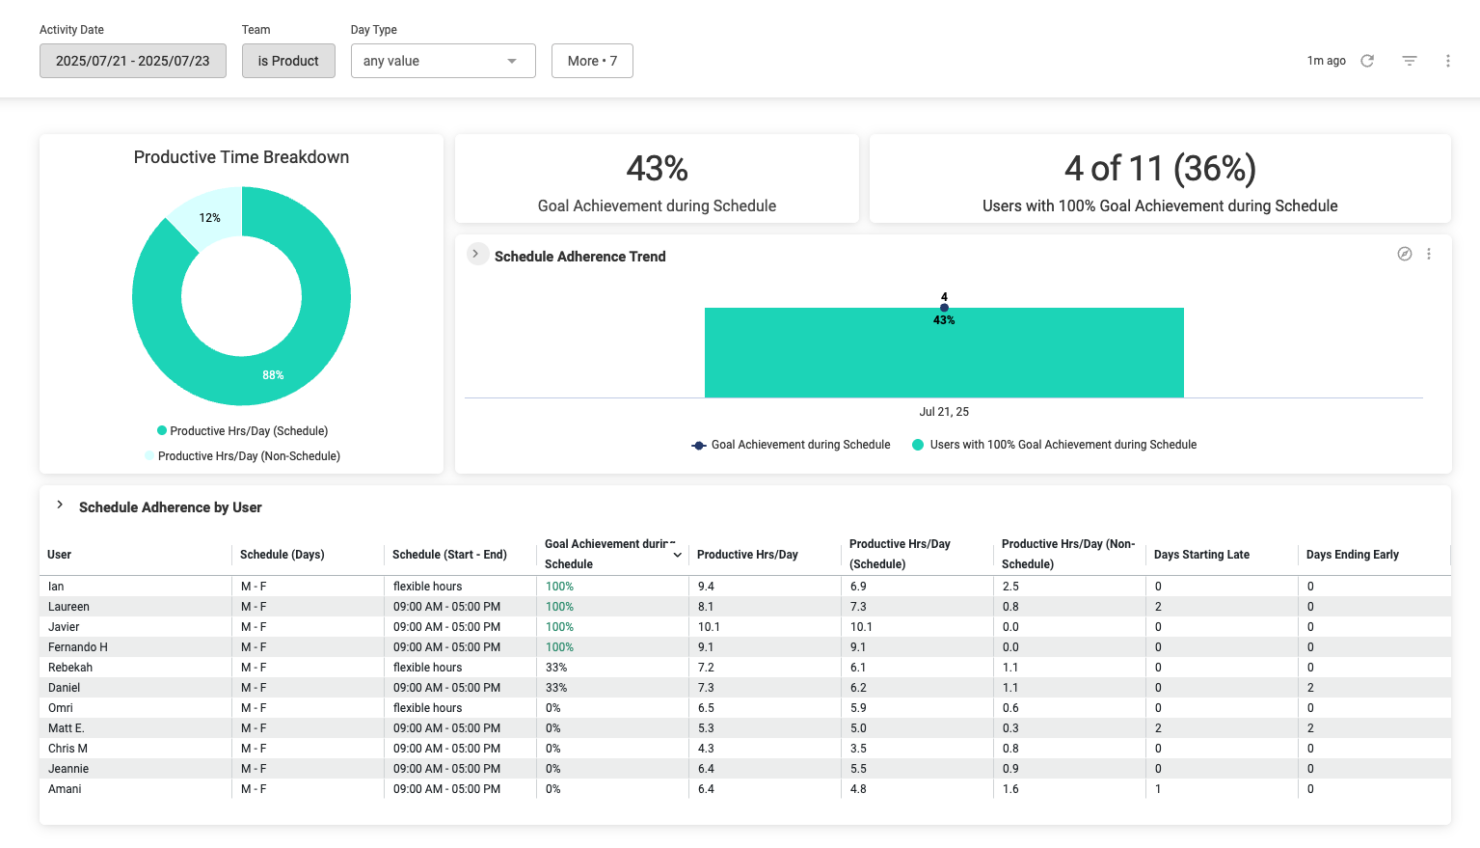Open the Schedule Adherence Trend tile kebab menu
This screenshot has height=848, width=1480.
point(1429,254)
